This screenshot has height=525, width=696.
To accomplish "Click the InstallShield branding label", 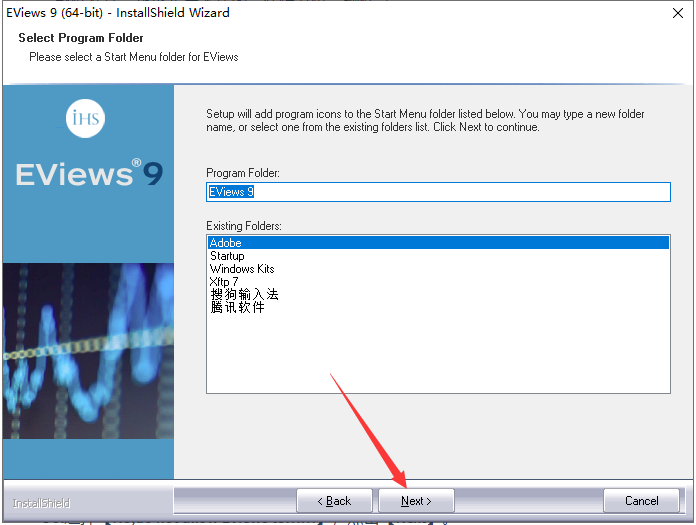I will [x=41, y=503].
